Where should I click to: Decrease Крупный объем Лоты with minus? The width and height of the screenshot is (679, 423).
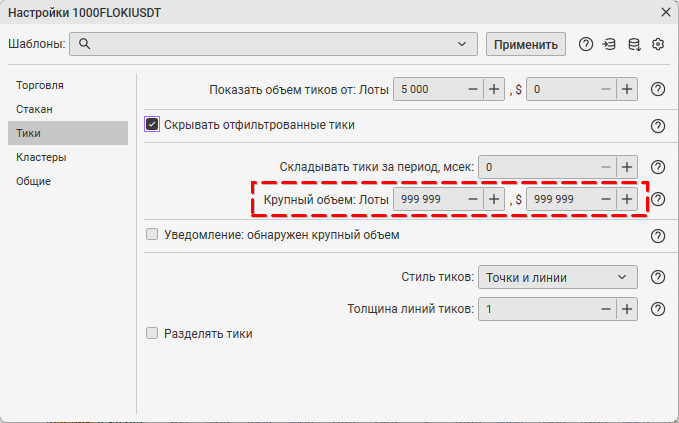tap(472, 199)
